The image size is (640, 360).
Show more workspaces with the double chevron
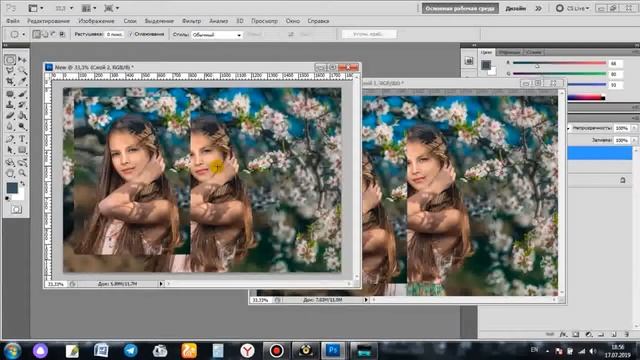tap(538, 8)
